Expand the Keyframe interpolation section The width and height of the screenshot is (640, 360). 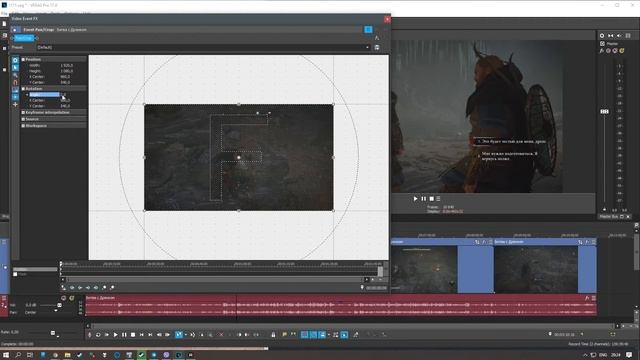point(23,112)
